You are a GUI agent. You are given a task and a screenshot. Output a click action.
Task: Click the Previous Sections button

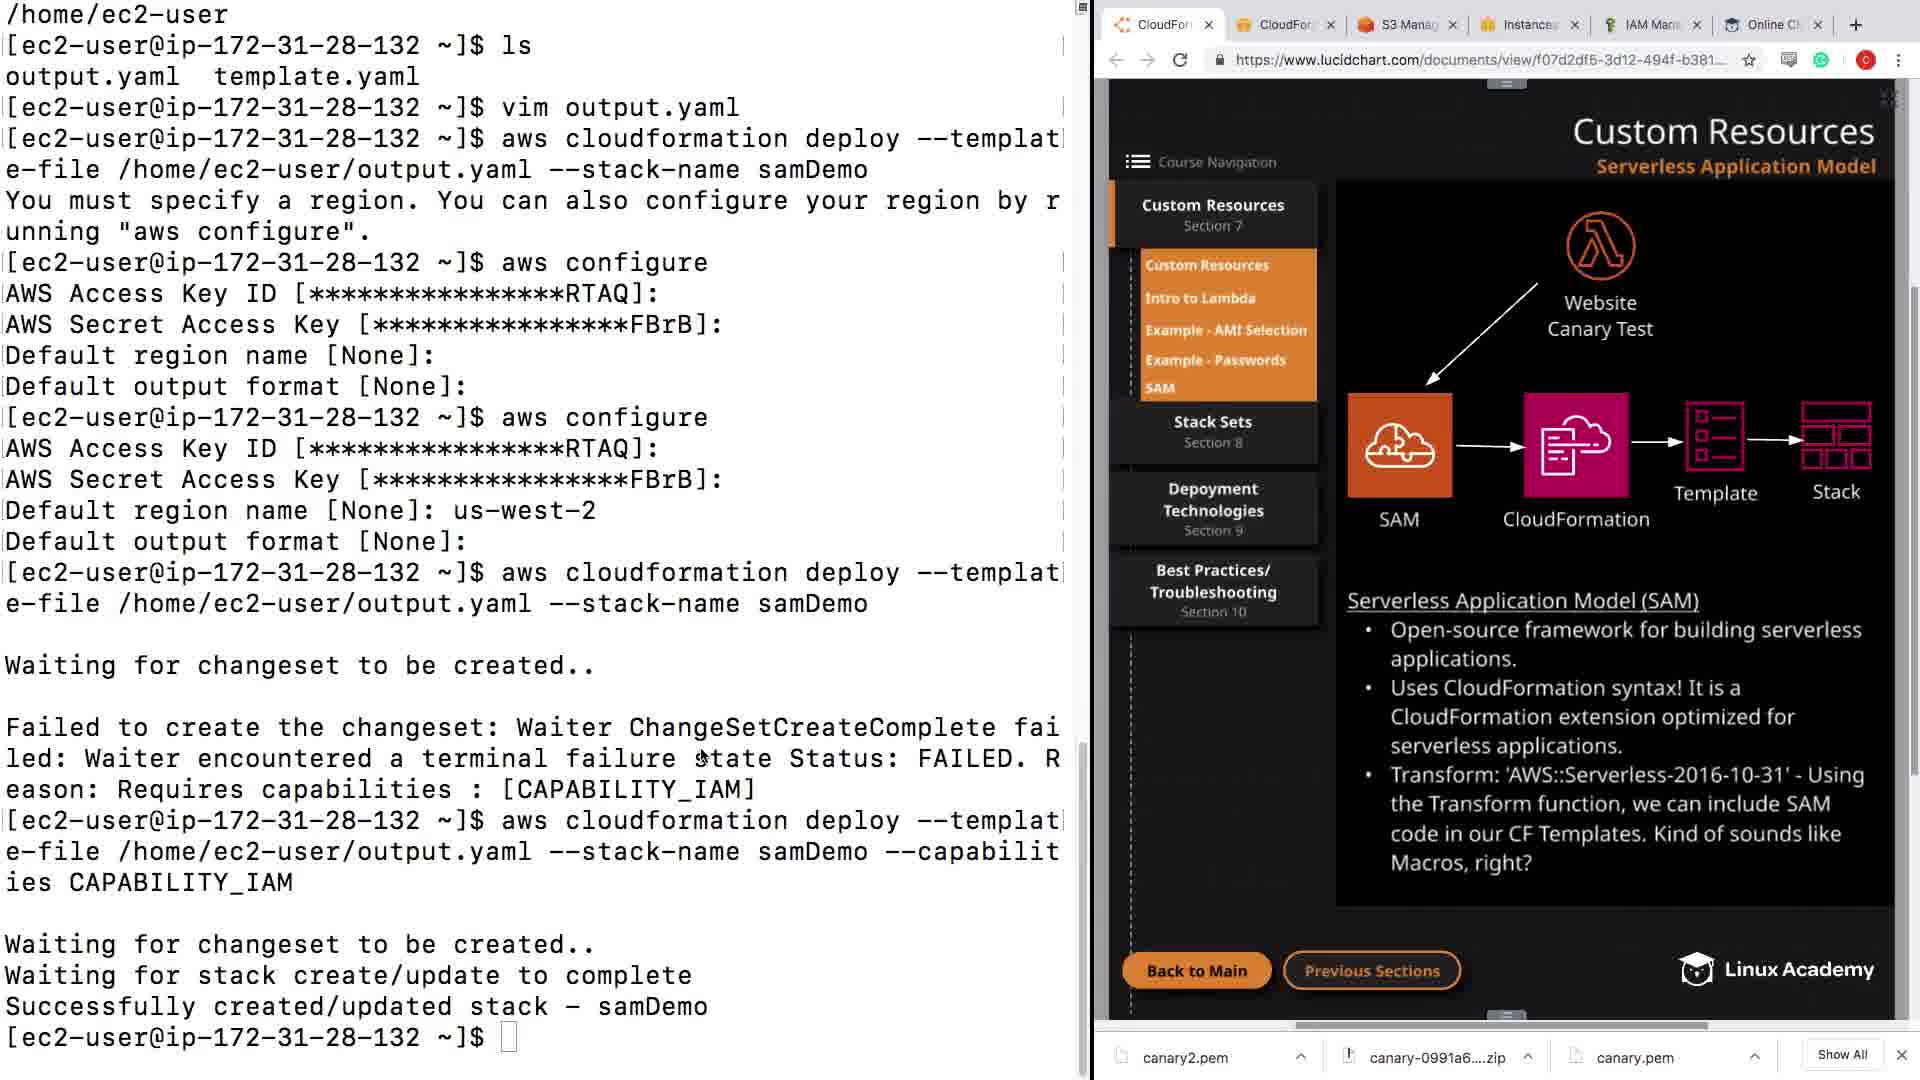1371,971
